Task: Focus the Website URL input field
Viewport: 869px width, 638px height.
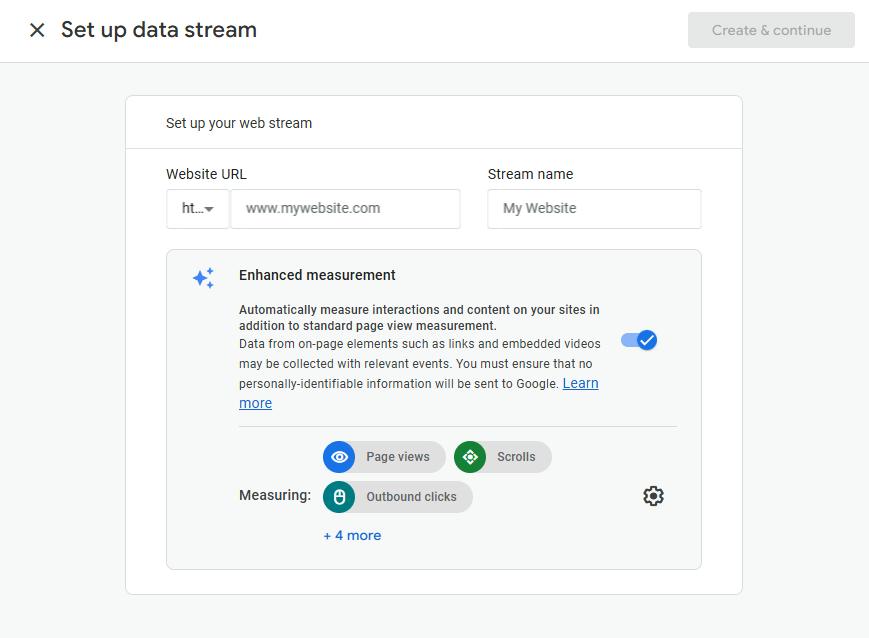Action: coord(345,208)
